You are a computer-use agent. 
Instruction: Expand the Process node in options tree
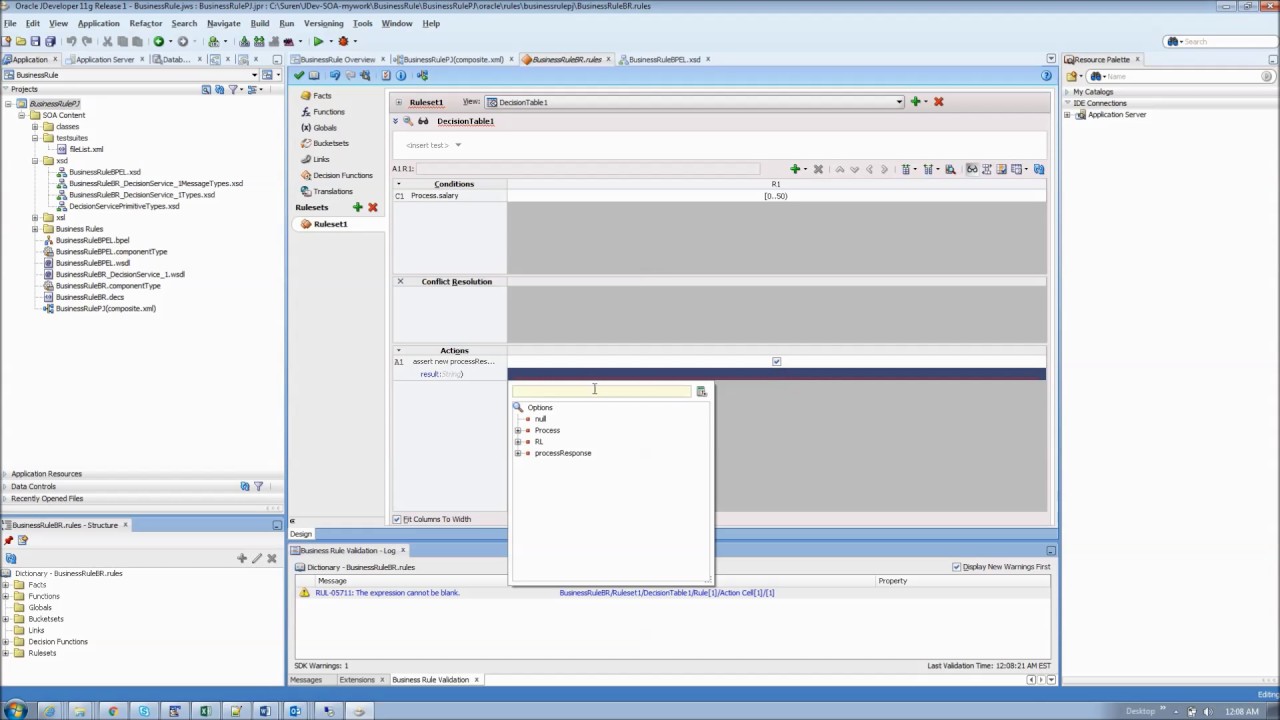518,430
